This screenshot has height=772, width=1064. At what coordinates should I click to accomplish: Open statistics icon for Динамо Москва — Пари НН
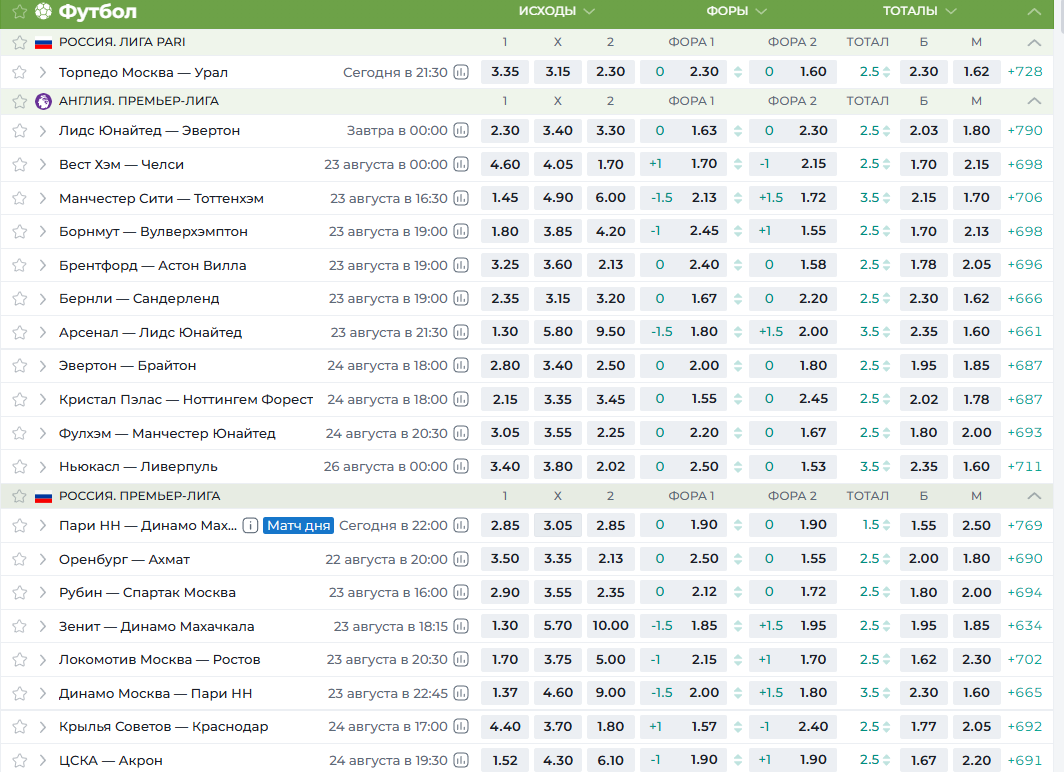click(461, 693)
